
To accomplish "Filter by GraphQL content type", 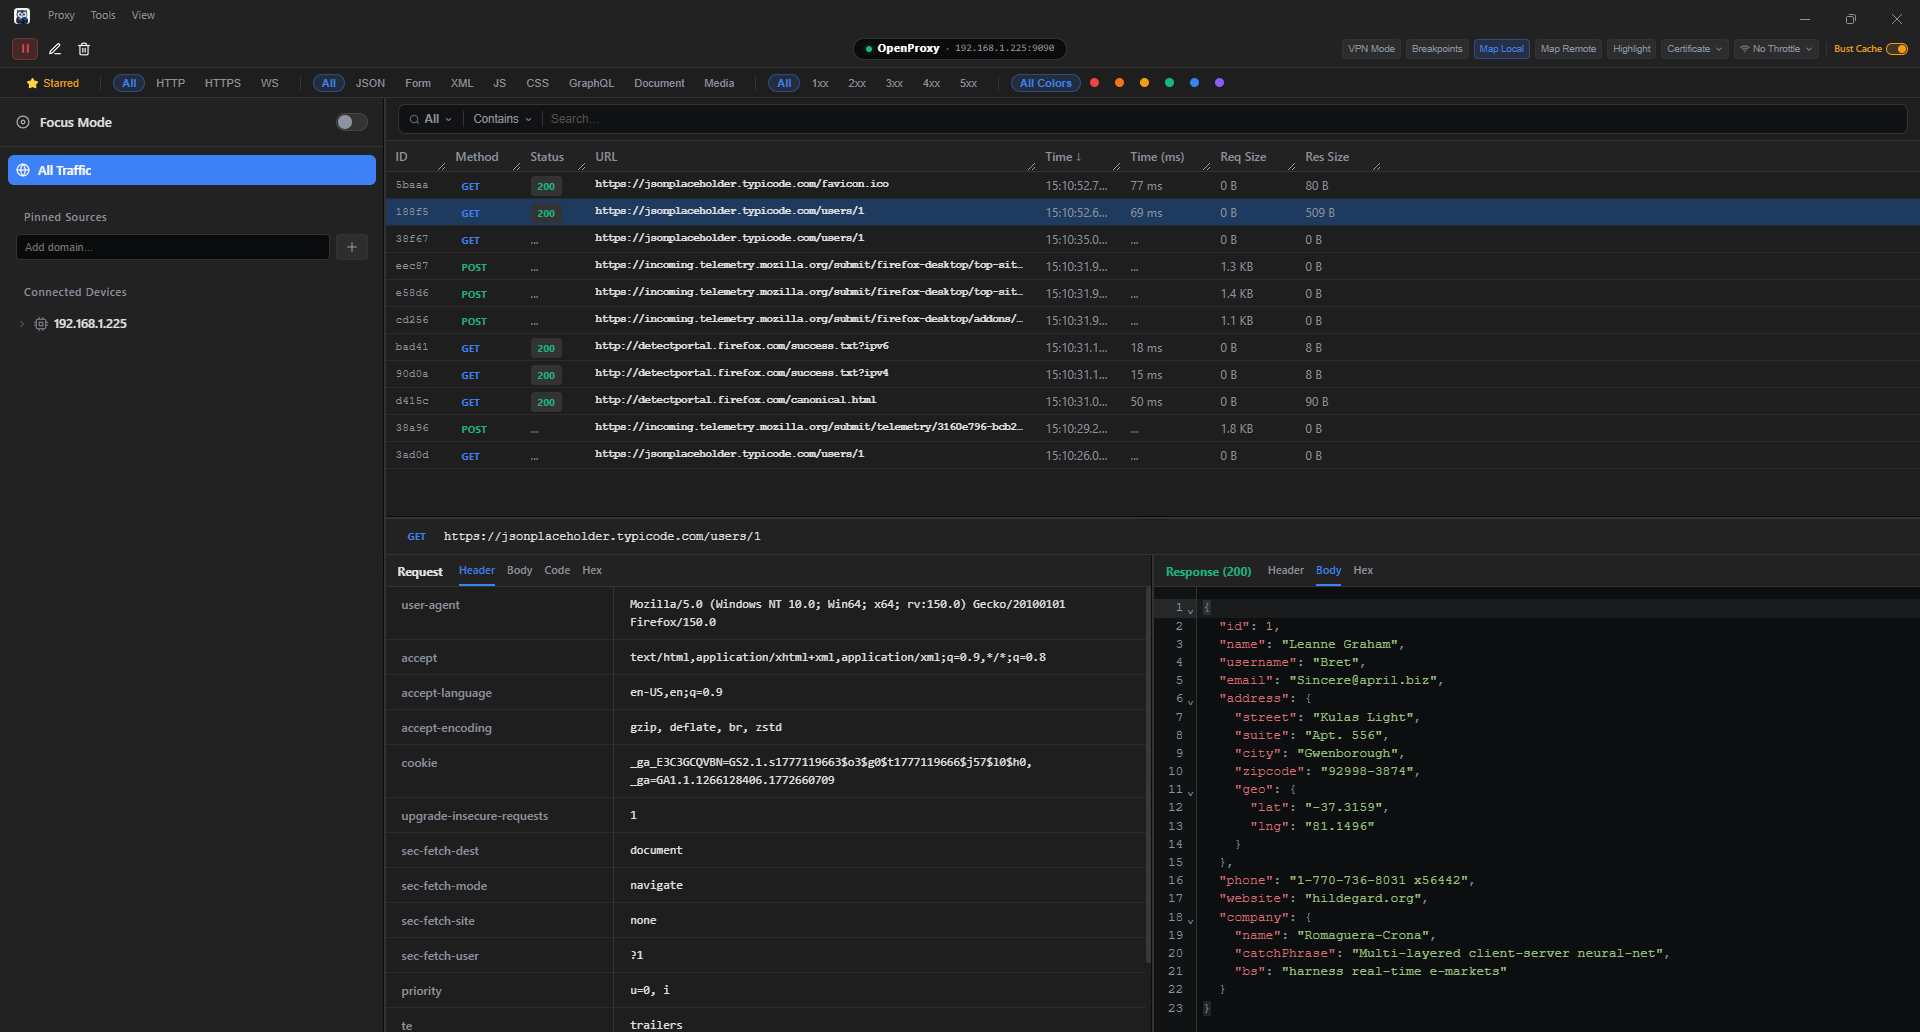I will 591,83.
